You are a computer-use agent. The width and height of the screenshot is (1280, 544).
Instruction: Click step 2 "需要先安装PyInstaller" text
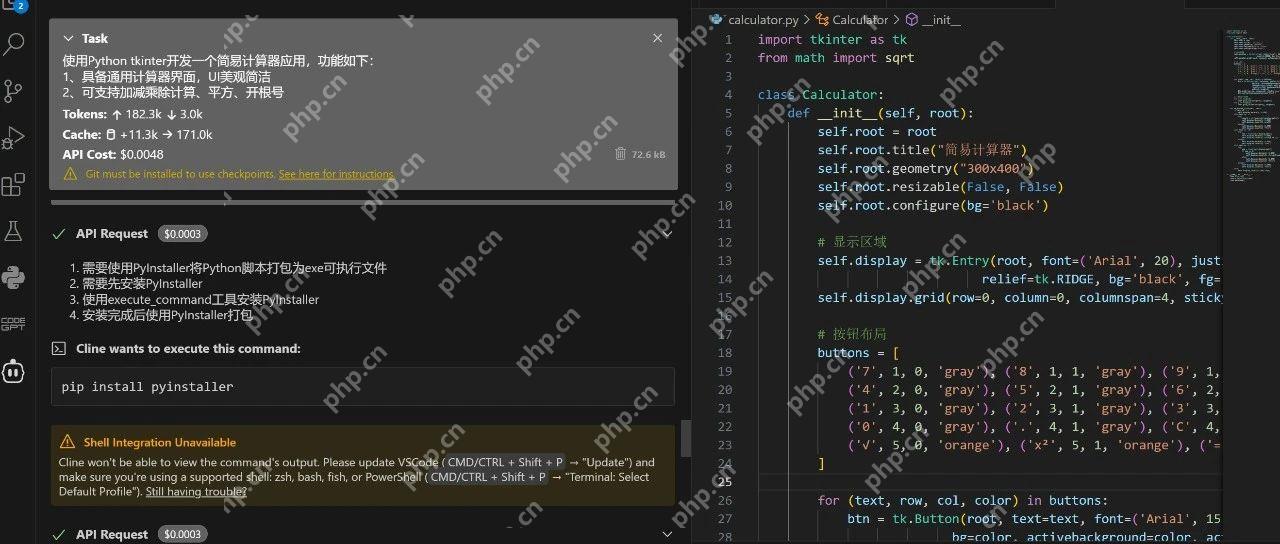click(142, 284)
